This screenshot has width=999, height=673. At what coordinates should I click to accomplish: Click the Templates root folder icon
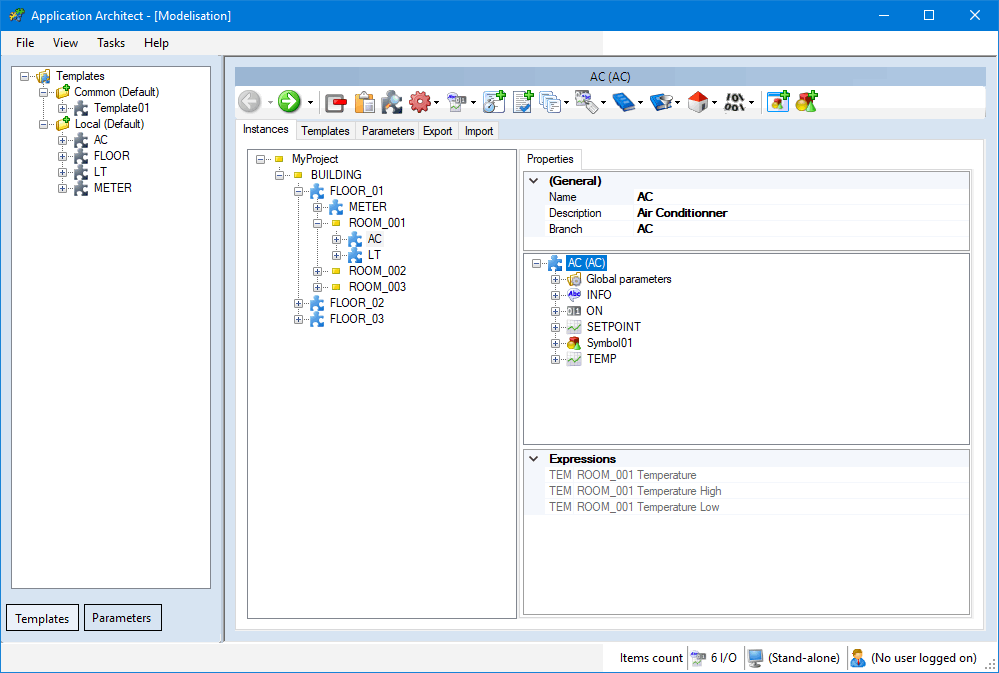pyautogui.click(x=44, y=76)
